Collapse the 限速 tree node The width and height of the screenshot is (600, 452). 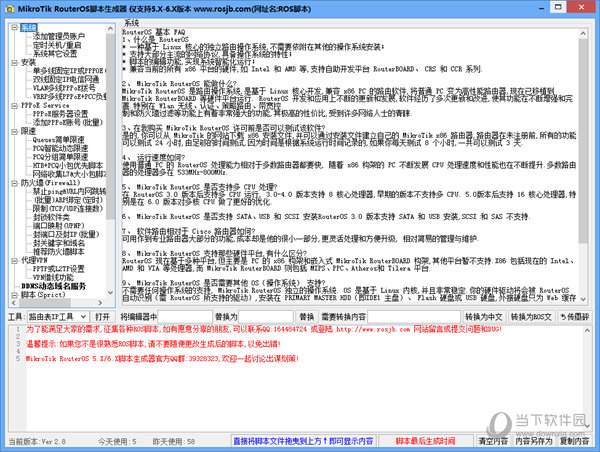tap(15, 131)
